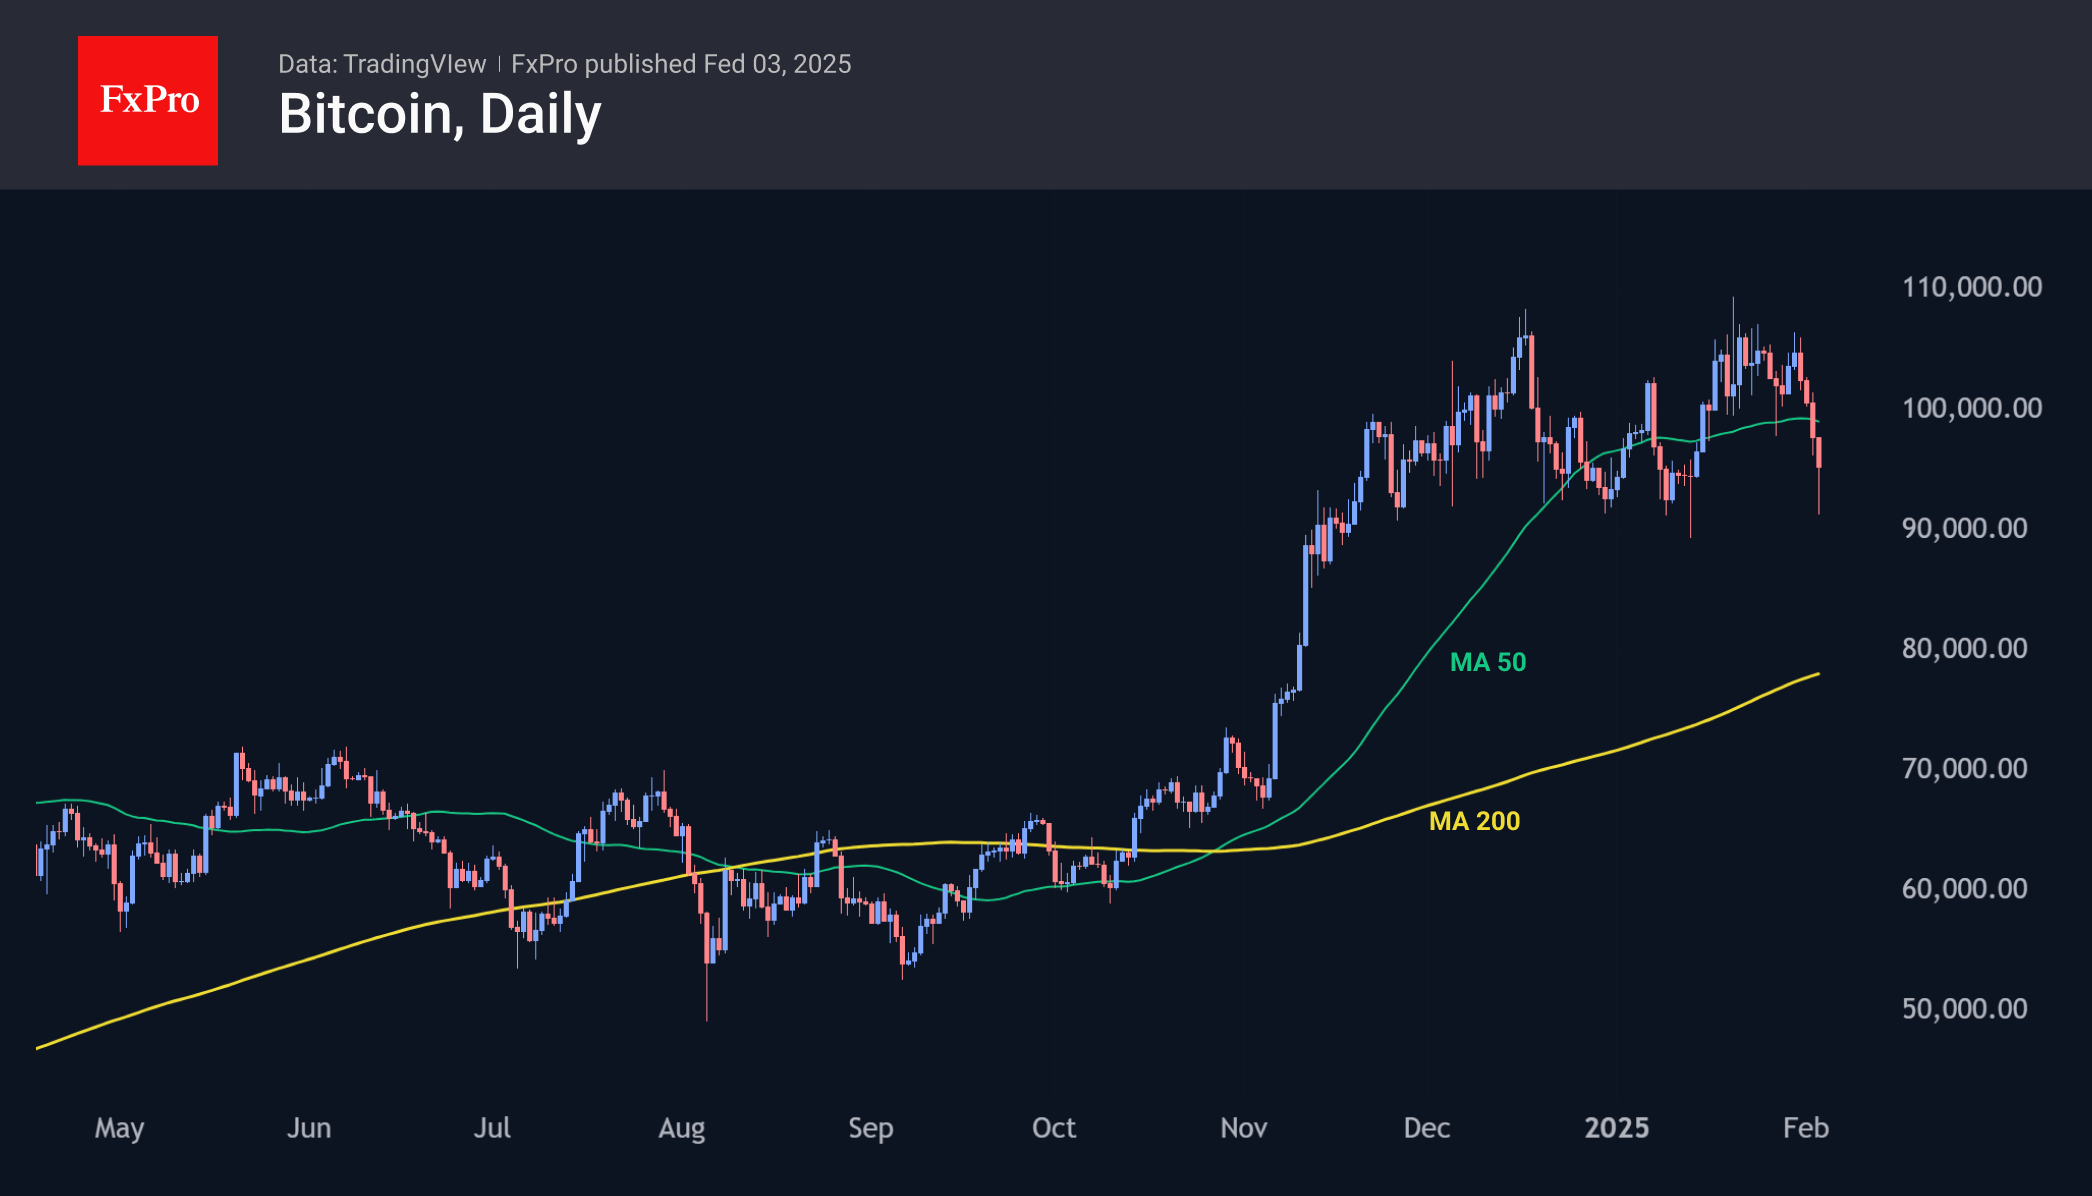Click the Nov label on time axis
This screenshot has width=2092, height=1196.
click(x=1244, y=1128)
